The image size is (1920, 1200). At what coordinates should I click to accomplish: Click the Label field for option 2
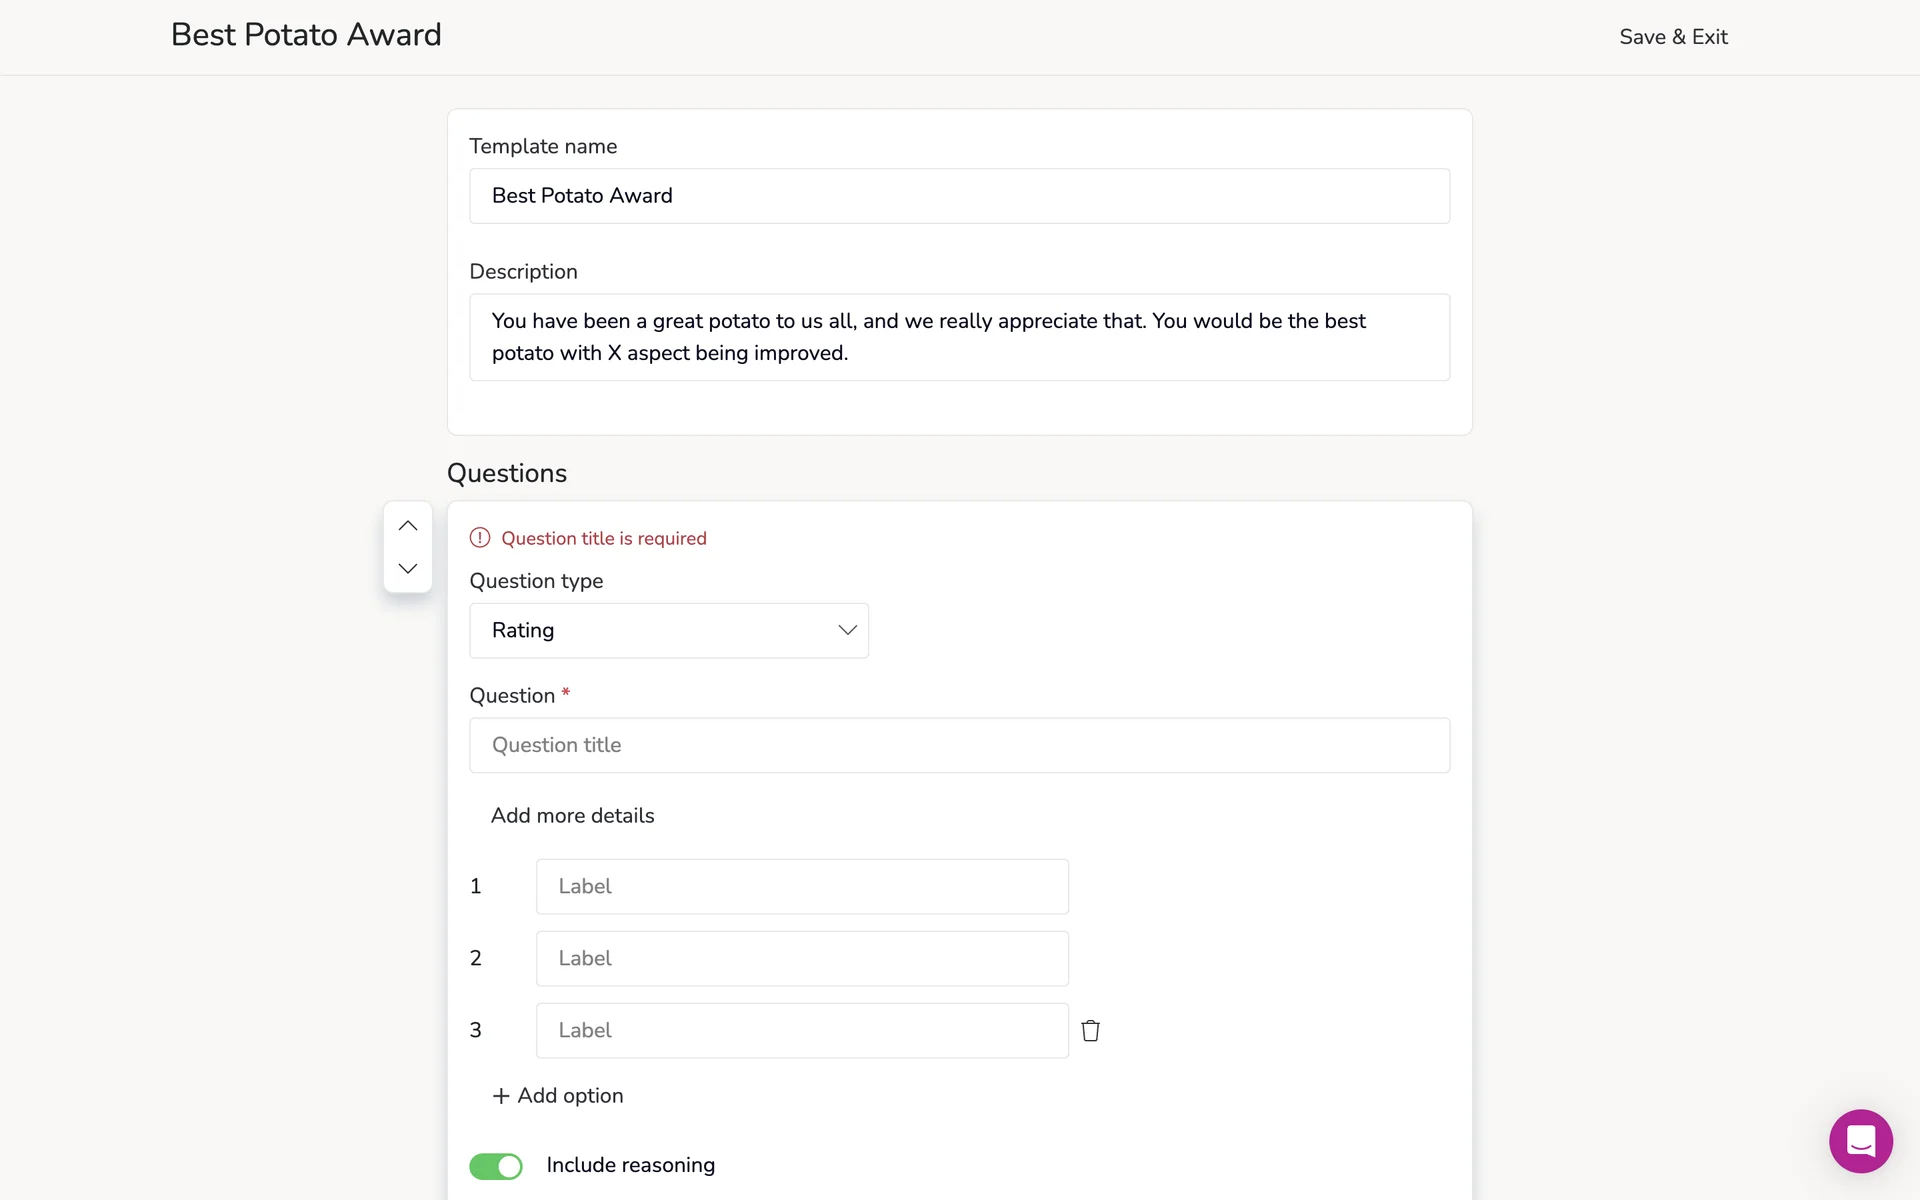pos(802,959)
